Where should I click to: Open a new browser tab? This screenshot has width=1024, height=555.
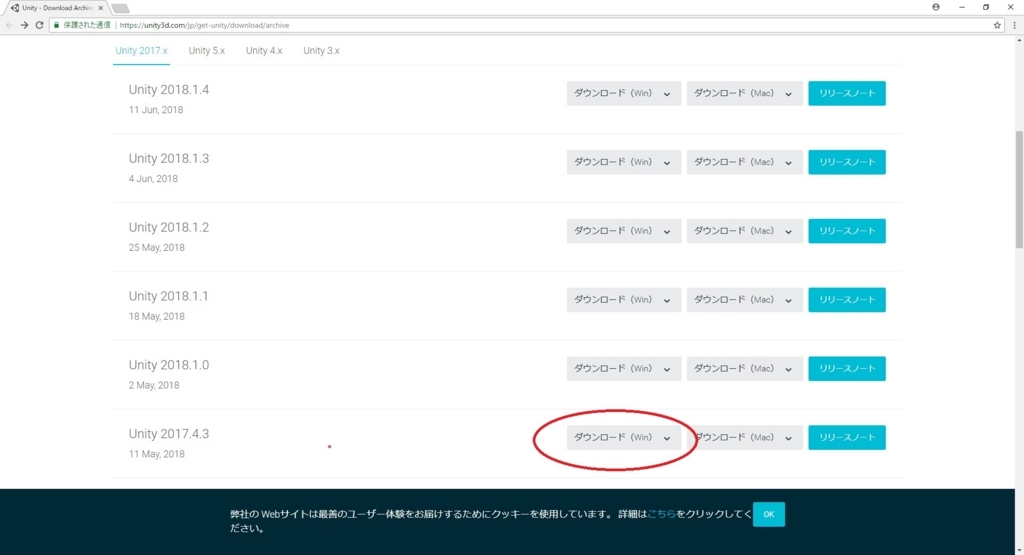[x=121, y=8]
